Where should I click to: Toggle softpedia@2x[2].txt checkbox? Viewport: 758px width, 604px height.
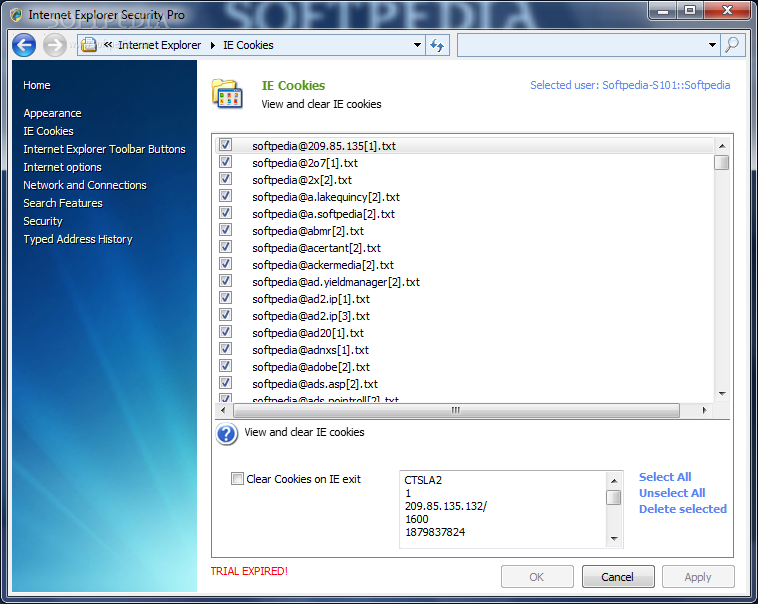(x=225, y=178)
